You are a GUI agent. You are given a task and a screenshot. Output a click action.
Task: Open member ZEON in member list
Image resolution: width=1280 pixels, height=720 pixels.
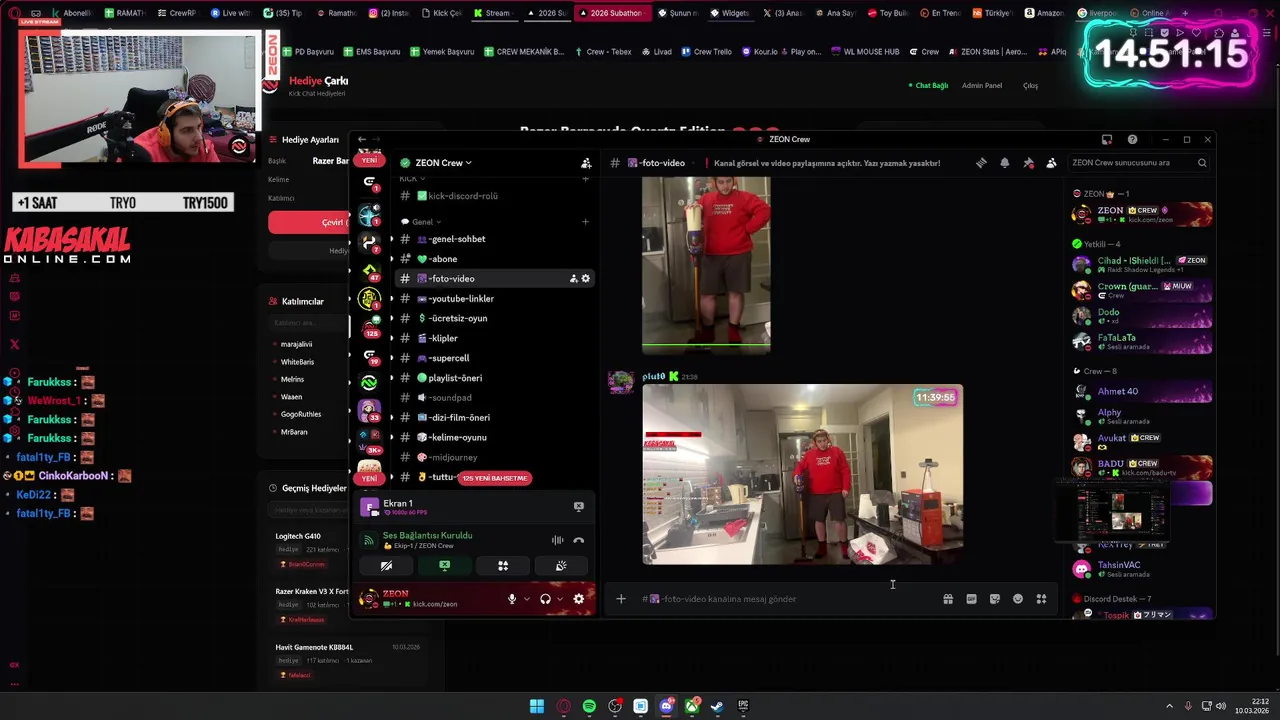(1141, 214)
